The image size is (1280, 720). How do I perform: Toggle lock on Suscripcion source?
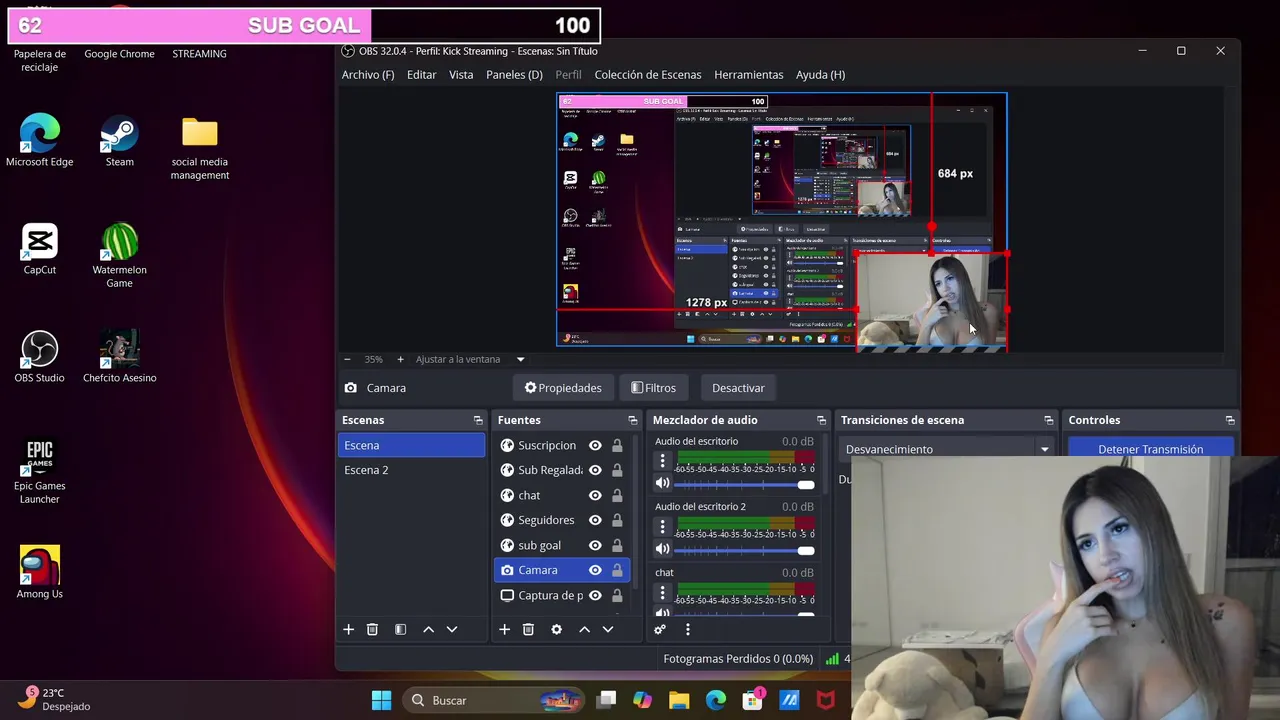tap(617, 445)
